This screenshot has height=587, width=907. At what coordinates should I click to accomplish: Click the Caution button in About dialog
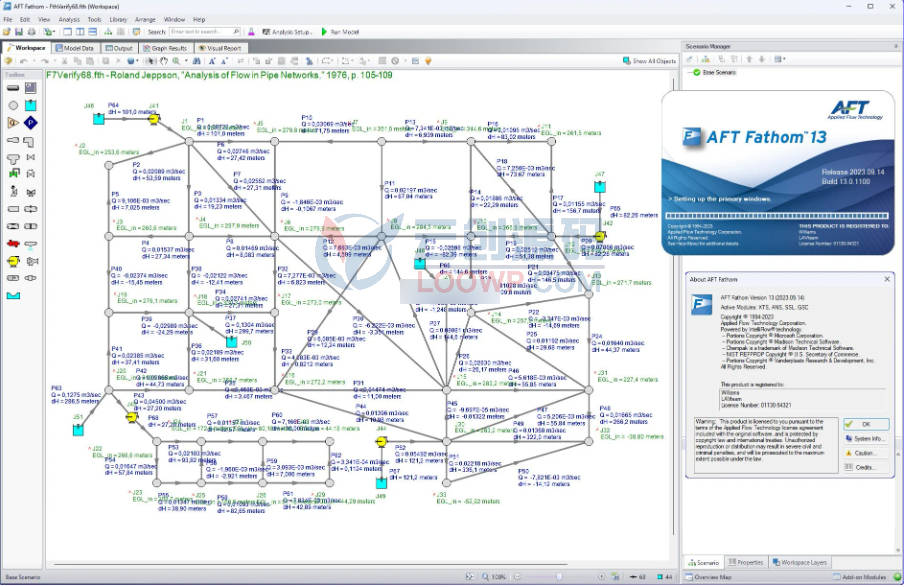pos(865,453)
